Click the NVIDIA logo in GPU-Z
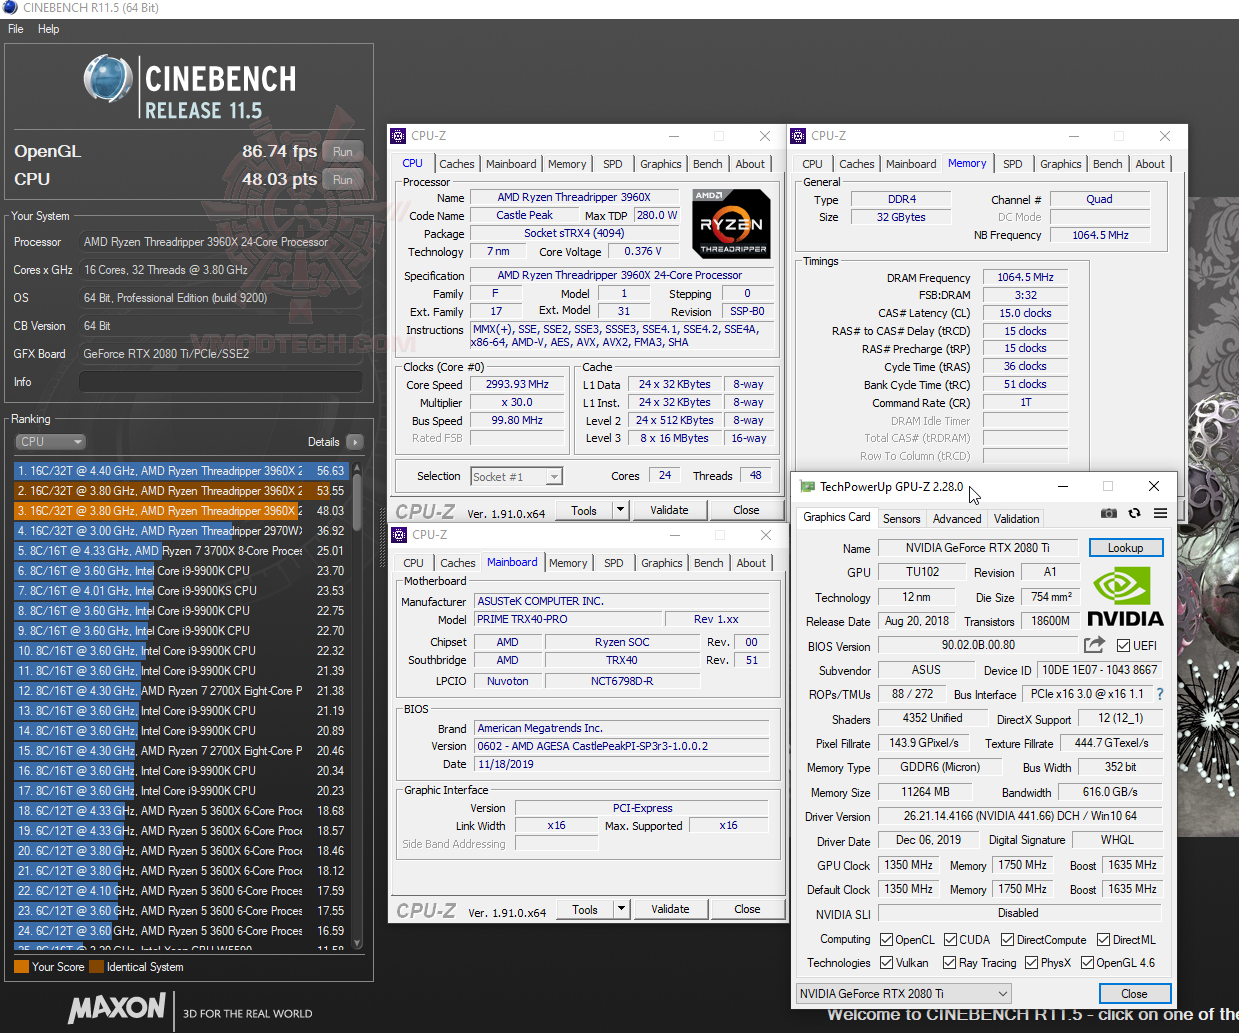Image resolution: width=1239 pixels, height=1033 pixels. pos(1125,597)
